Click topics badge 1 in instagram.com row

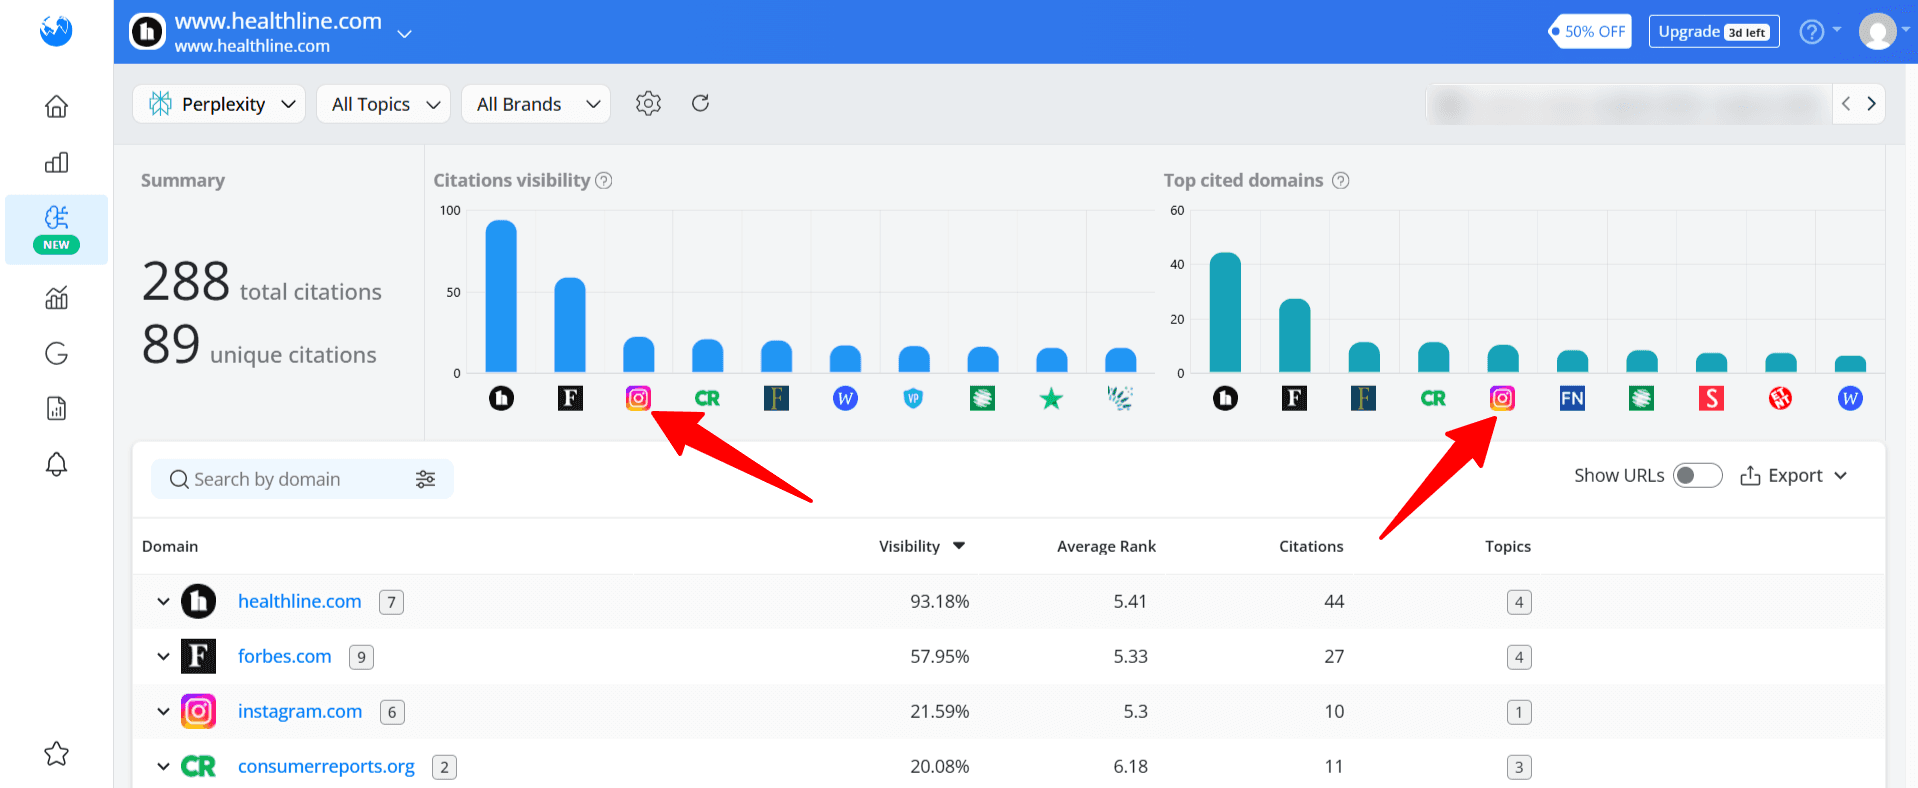[x=1519, y=712]
